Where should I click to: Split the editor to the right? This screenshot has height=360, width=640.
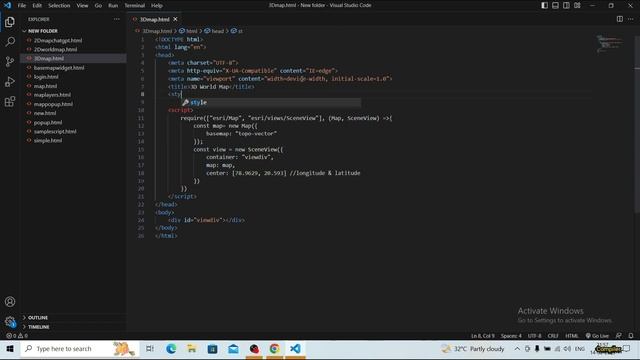coord(620,19)
